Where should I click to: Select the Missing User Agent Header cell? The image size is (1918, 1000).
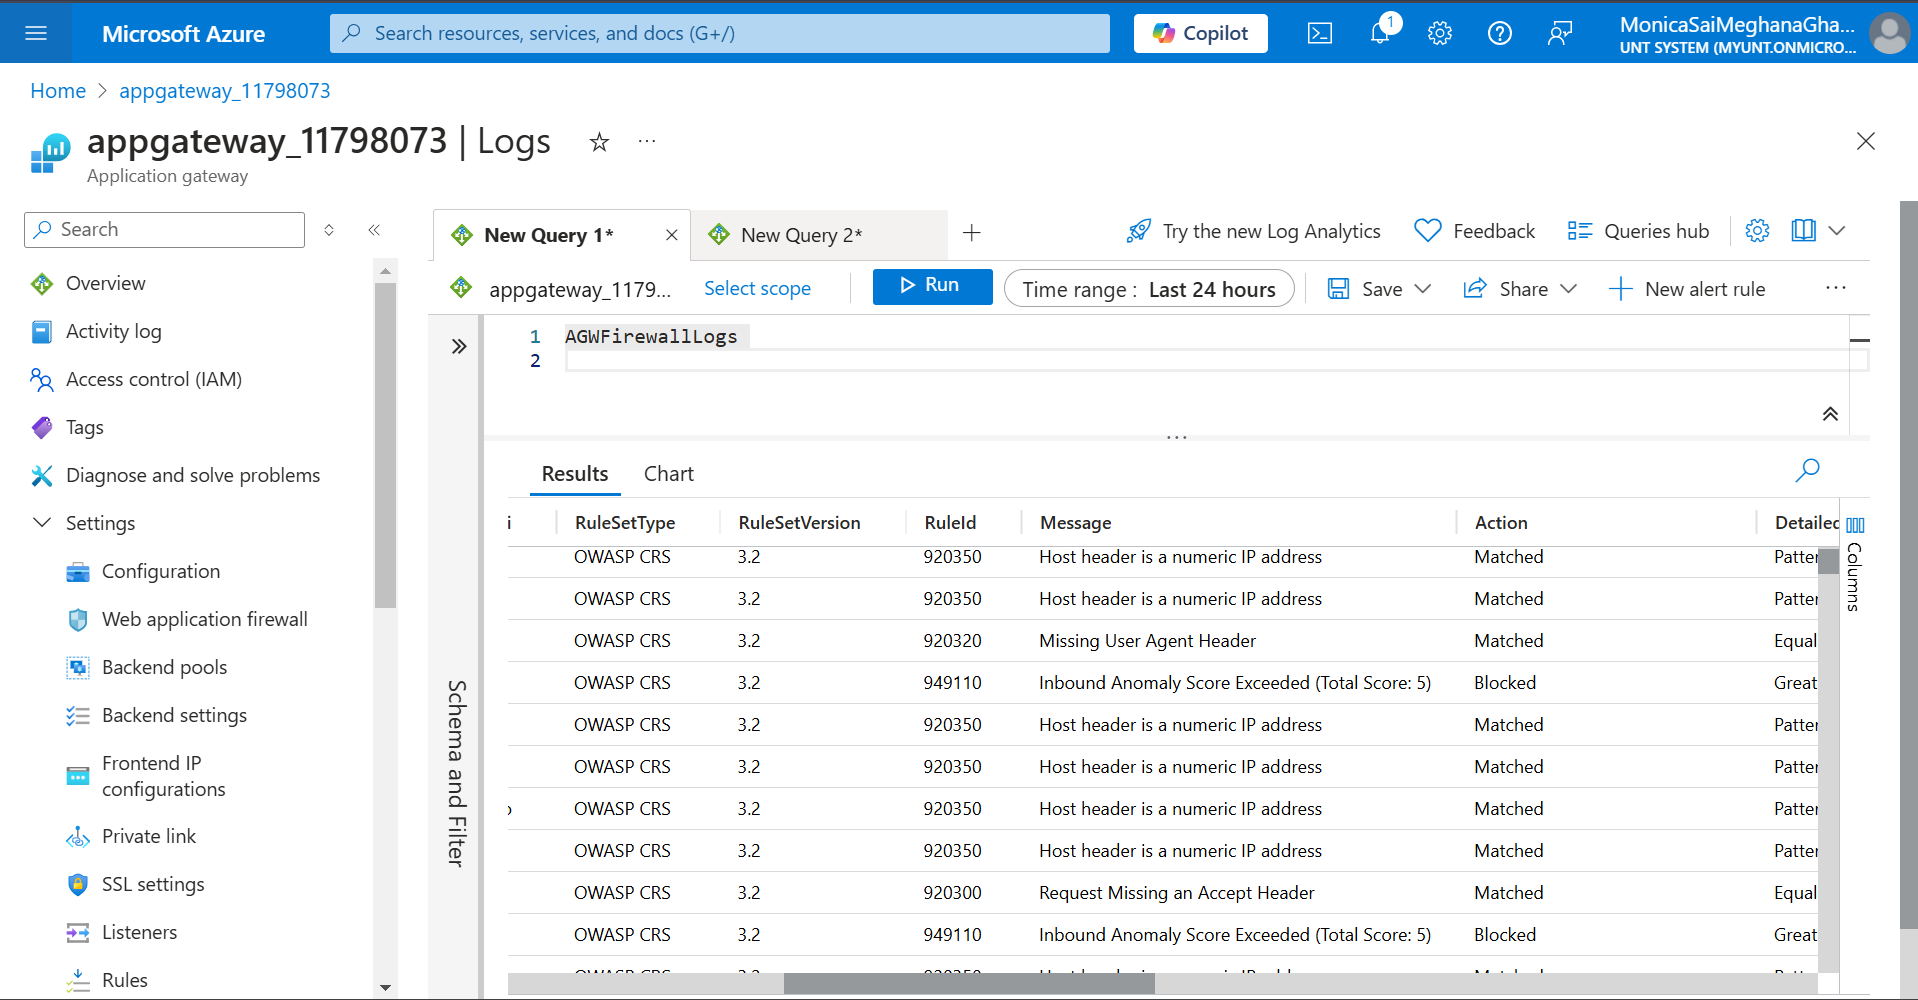pyautogui.click(x=1147, y=641)
